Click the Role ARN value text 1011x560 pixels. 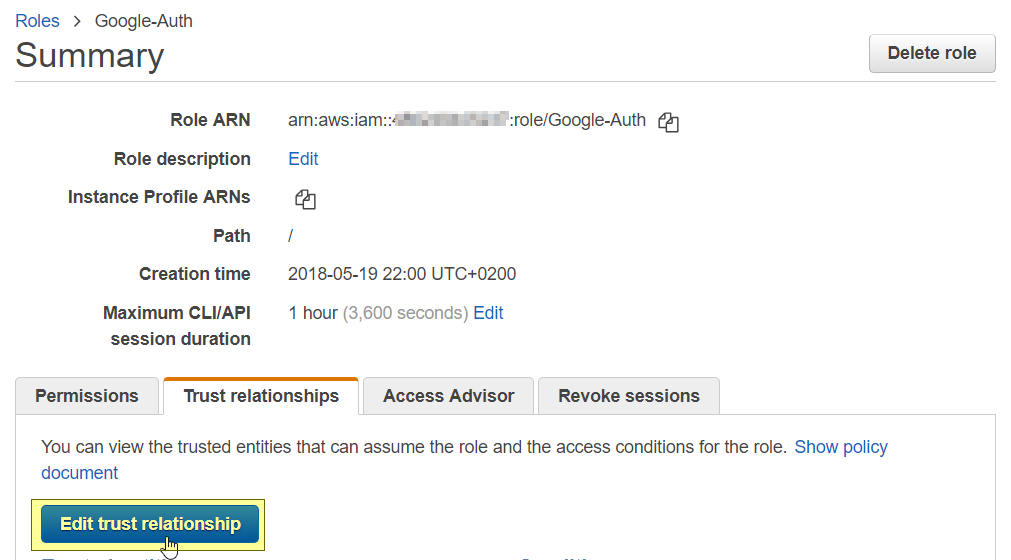point(466,121)
